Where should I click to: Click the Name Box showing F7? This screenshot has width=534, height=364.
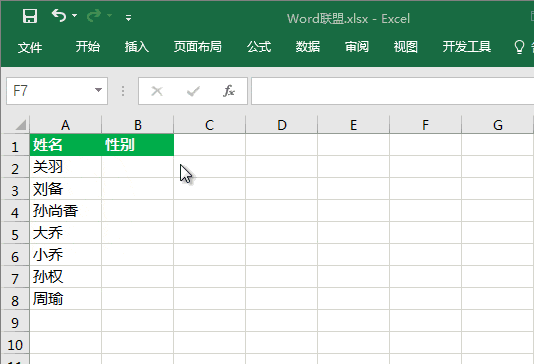click(57, 91)
